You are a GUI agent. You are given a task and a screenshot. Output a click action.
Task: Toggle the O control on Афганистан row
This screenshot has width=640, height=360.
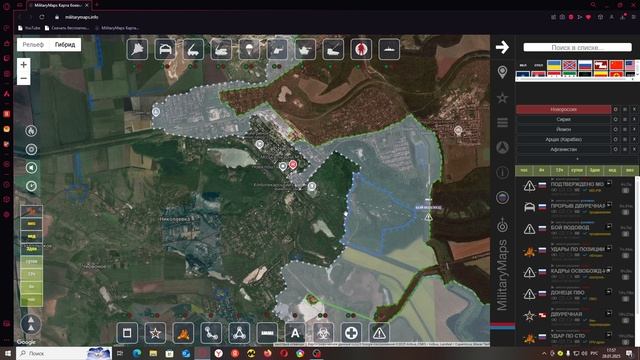click(x=616, y=149)
